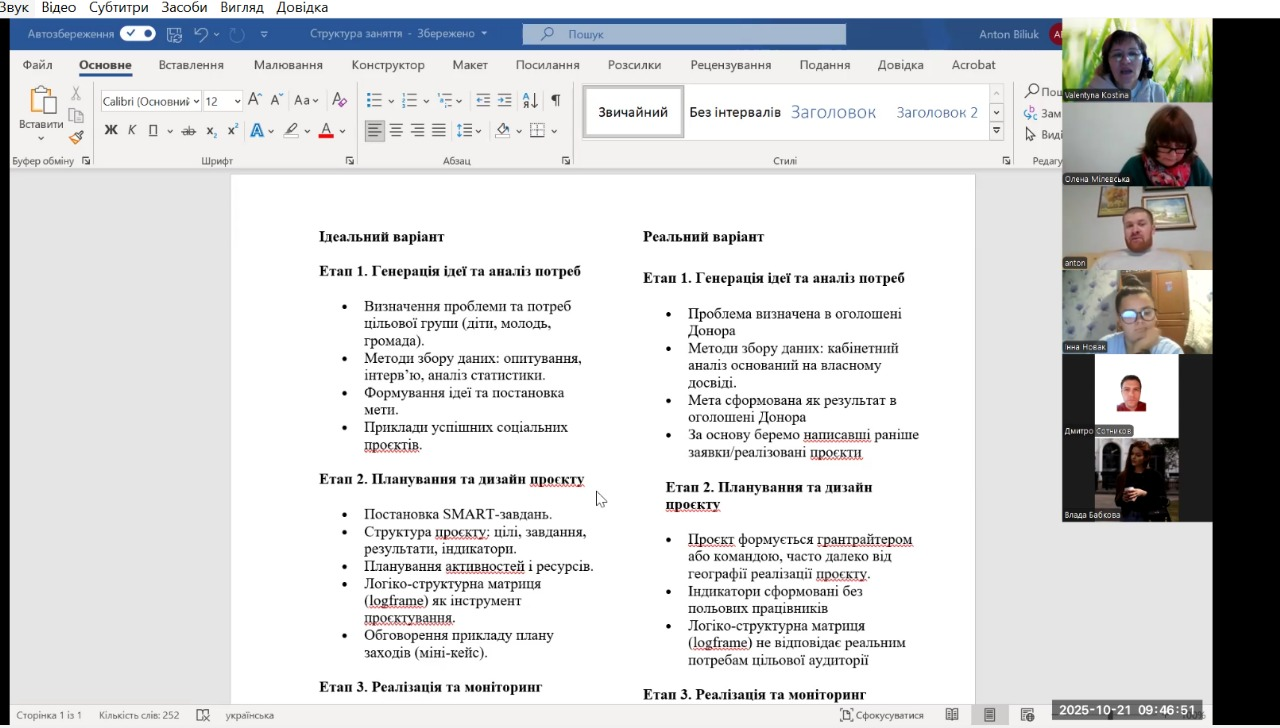Screen dimensions: 1280x728
Task: Click the Clear All Formatting icon
Action: tap(339, 100)
